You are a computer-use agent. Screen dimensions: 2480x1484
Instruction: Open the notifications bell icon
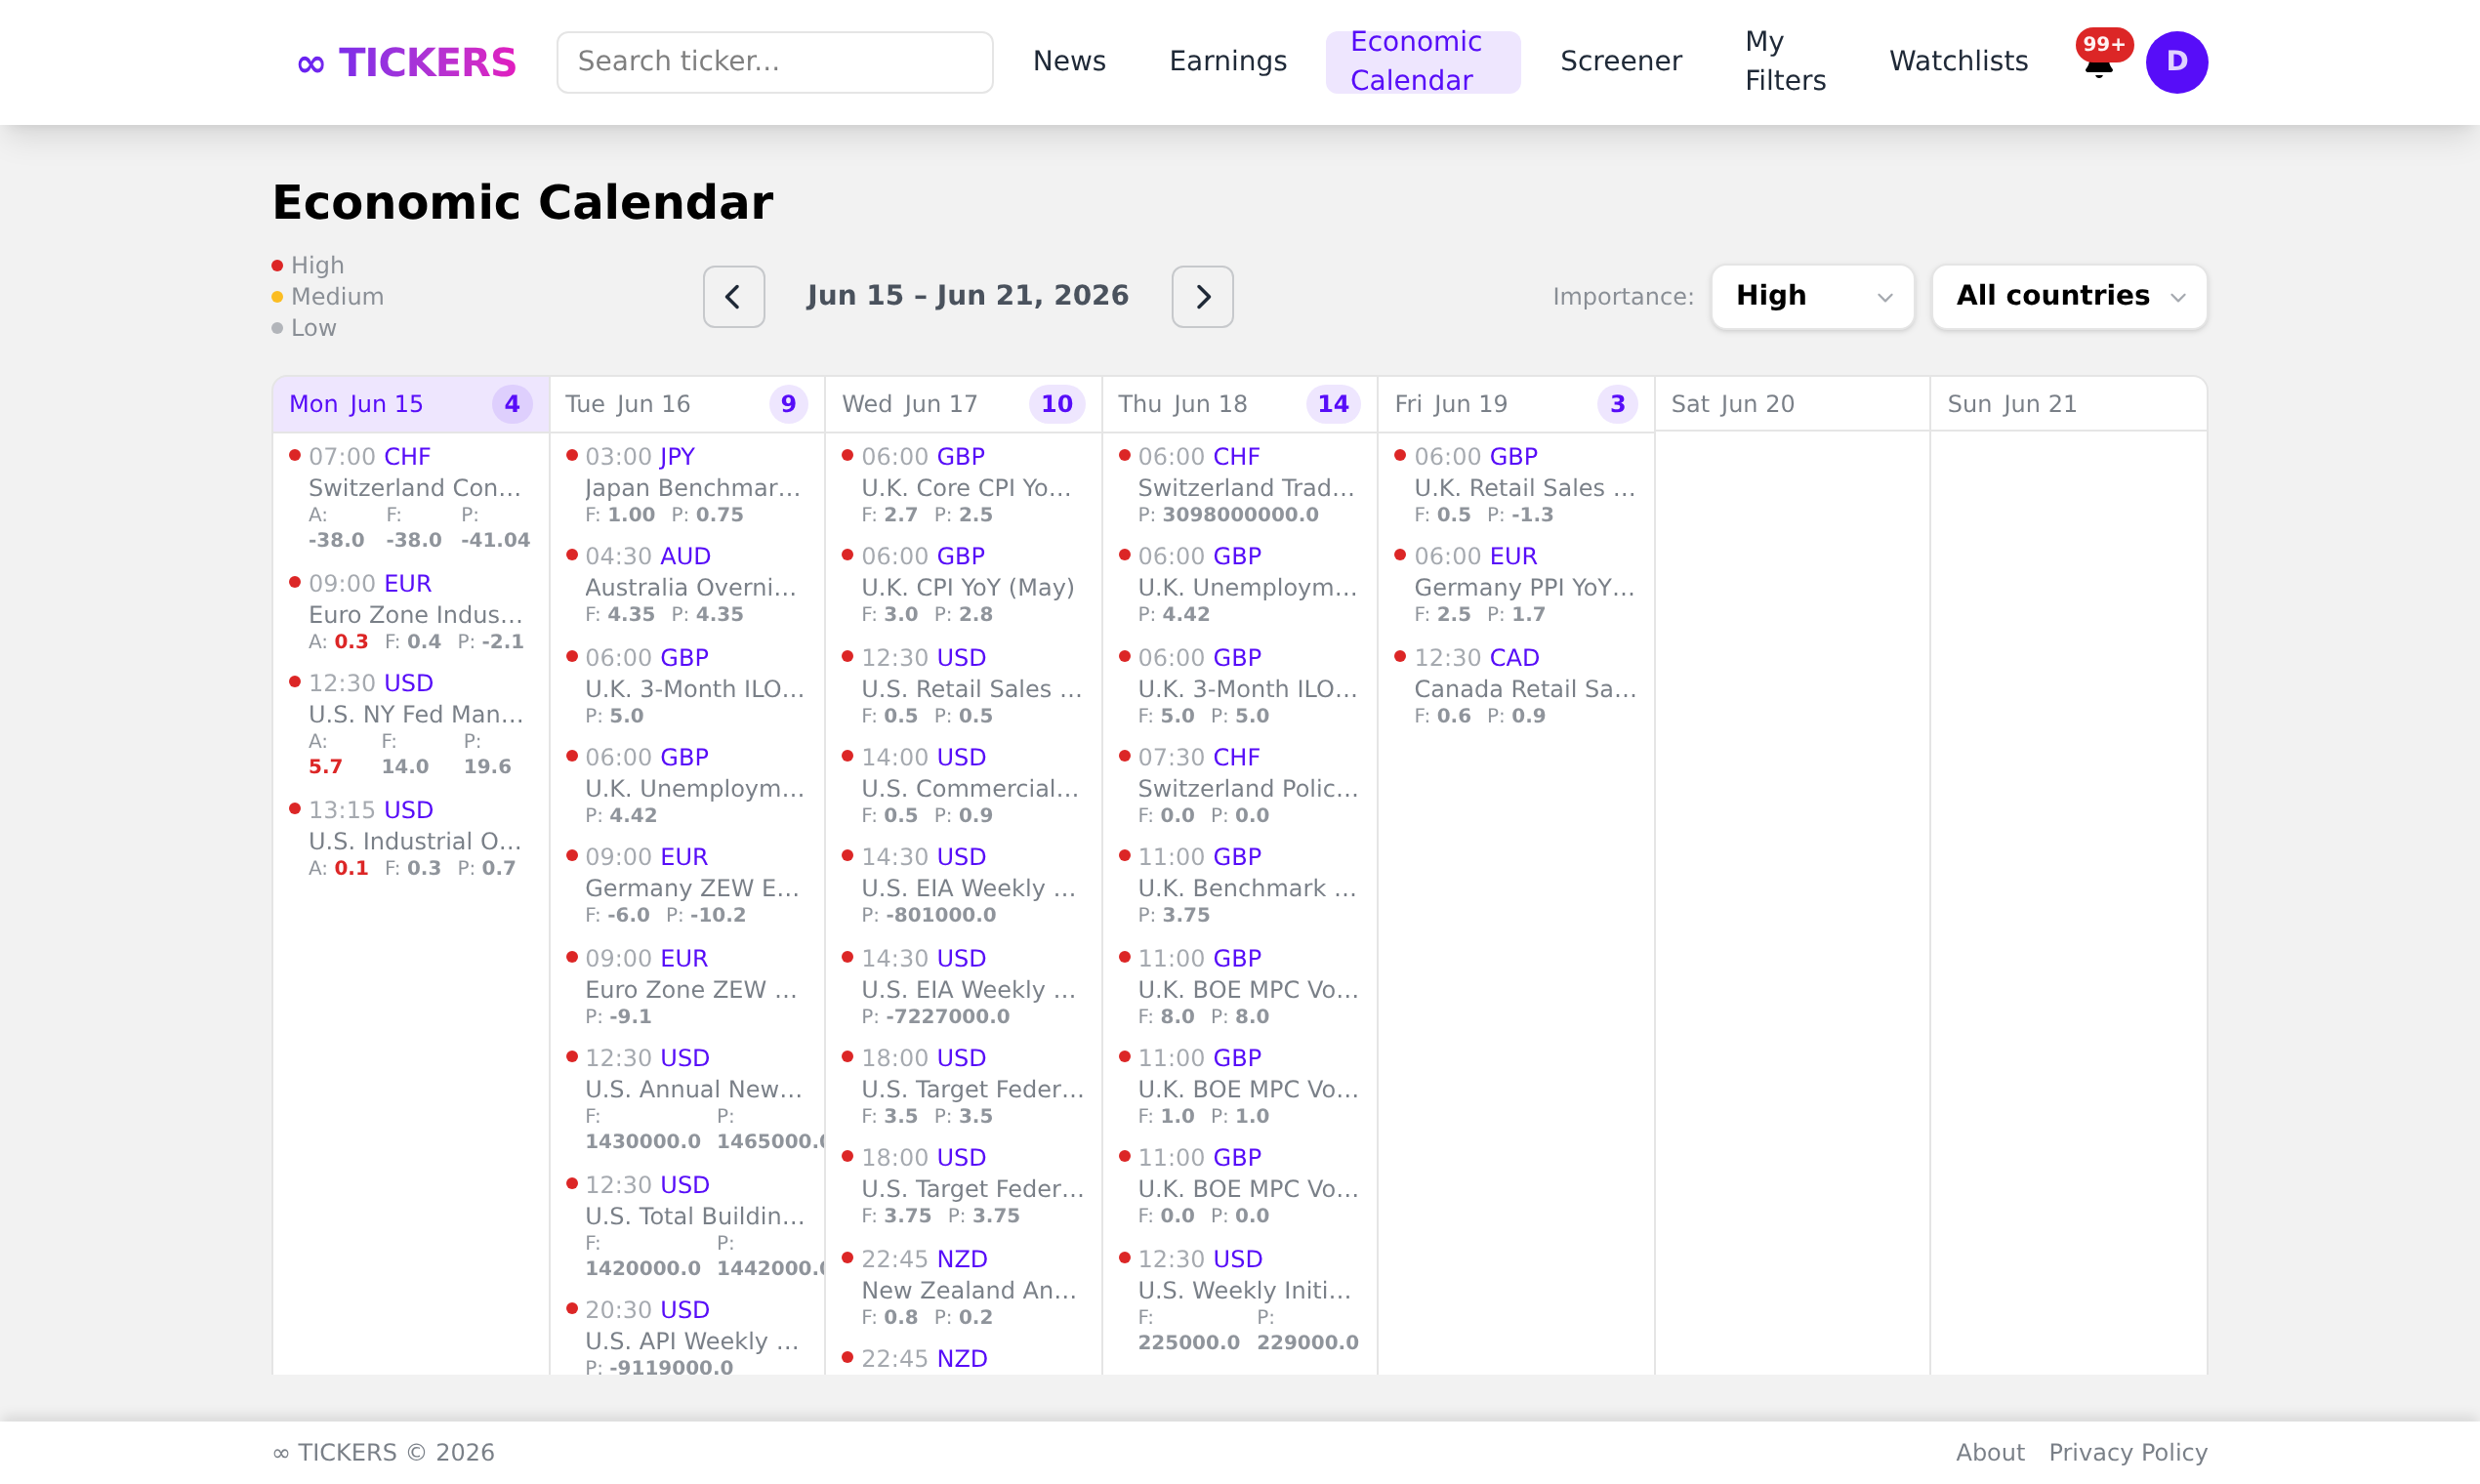click(x=2098, y=66)
